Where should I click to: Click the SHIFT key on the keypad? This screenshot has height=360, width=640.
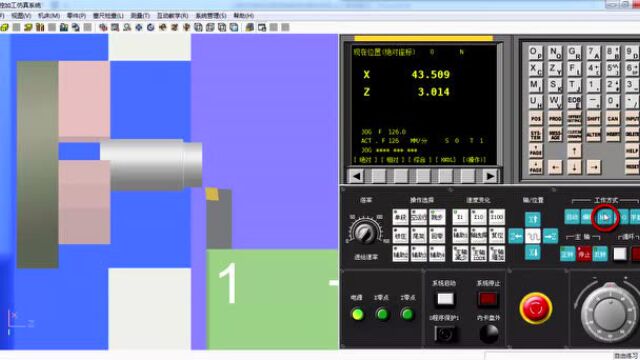593,118
